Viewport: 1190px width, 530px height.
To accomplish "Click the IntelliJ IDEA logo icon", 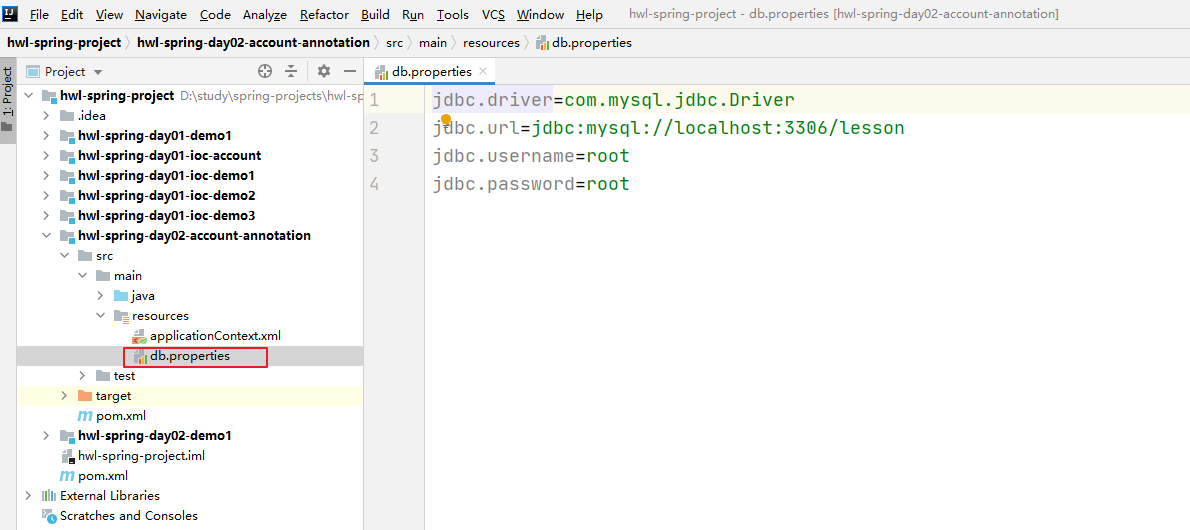I will click(x=11, y=14).
